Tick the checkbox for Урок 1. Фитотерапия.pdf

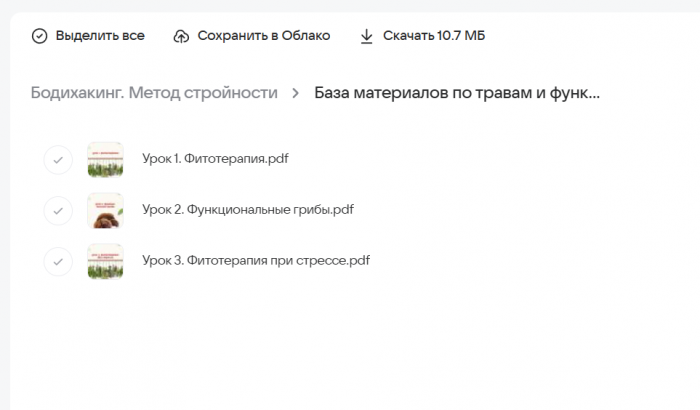pyautogui.click(x=58, y=159)
